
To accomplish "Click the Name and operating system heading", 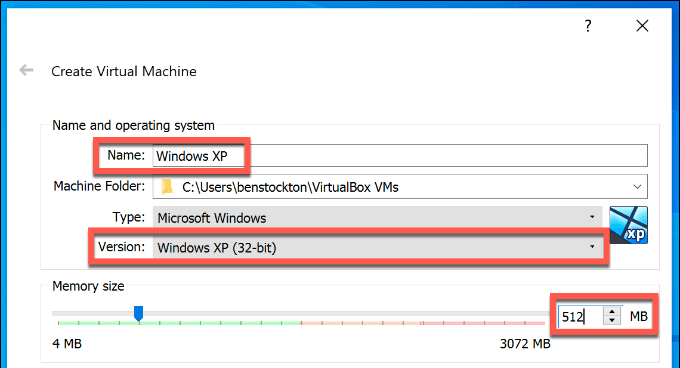I will point(133,125).
